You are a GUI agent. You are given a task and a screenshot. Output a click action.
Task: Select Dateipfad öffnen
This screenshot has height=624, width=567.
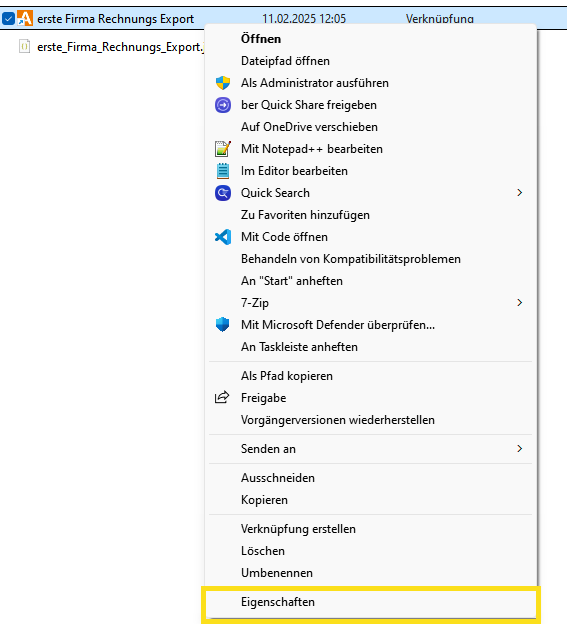(370, 61)
